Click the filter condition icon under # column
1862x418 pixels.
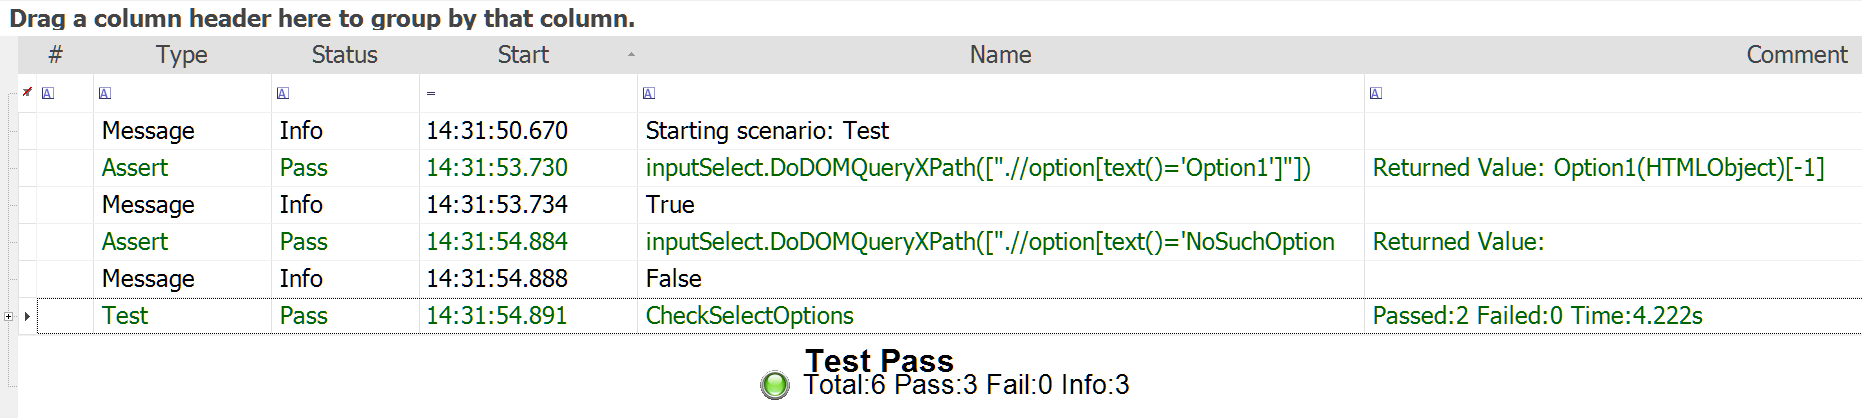pyautogui.click(x=48, y=93)
